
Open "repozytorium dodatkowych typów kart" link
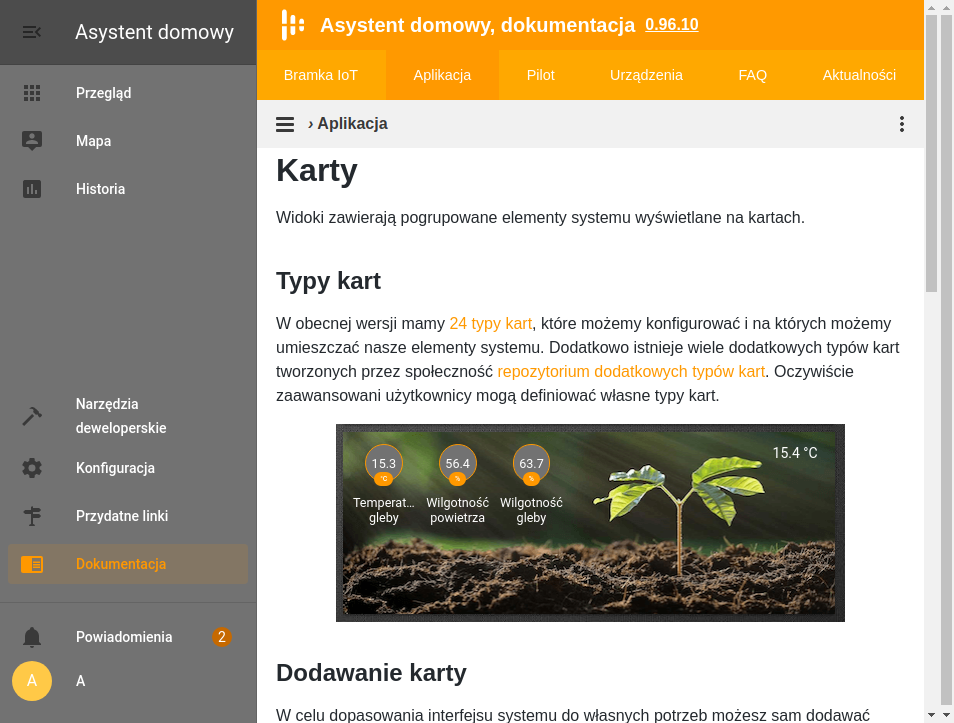631,372
